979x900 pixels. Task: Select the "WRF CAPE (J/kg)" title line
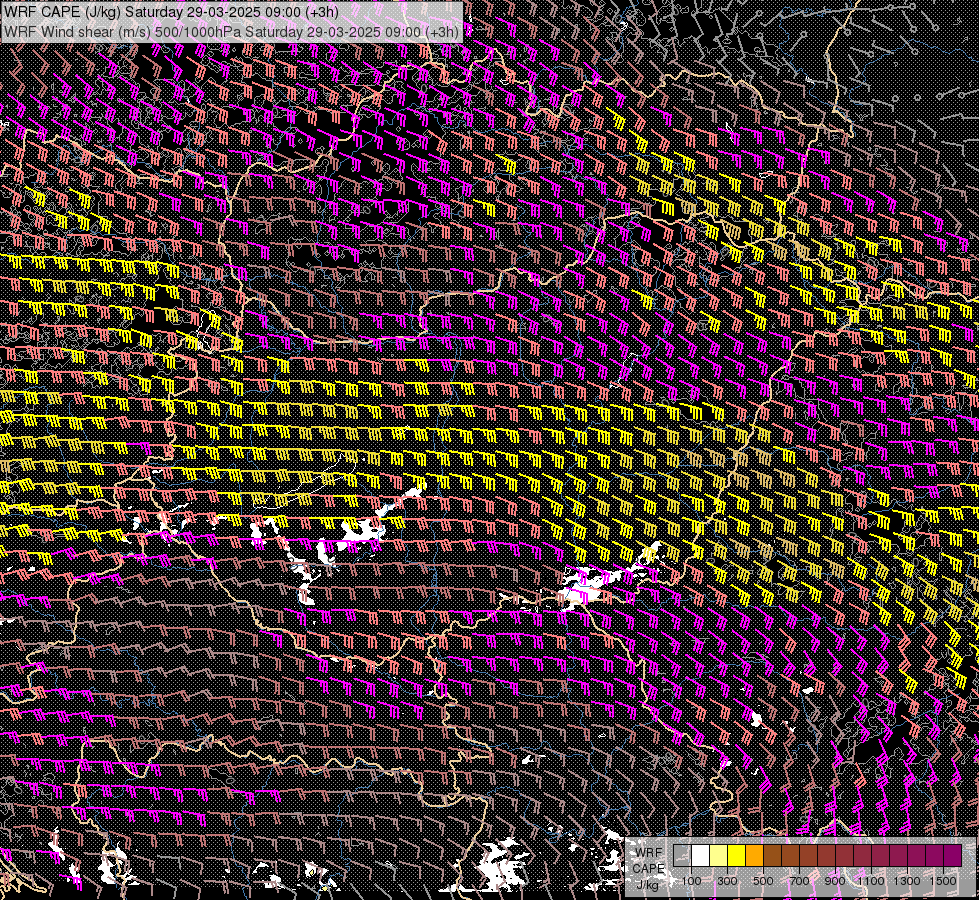click(x=171, y=12)
